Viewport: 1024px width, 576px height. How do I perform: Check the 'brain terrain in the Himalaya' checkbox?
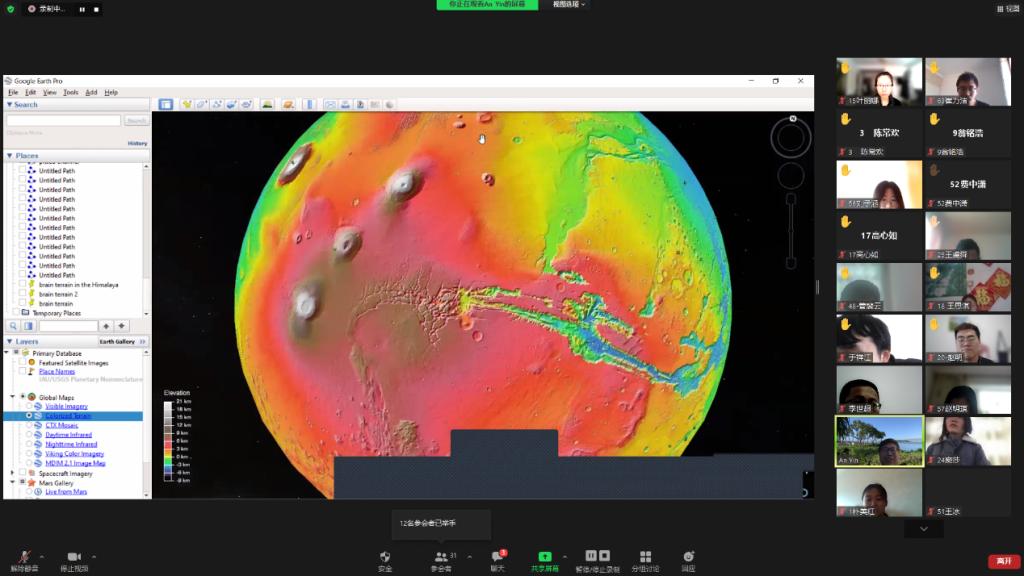[x=23, y=285]
